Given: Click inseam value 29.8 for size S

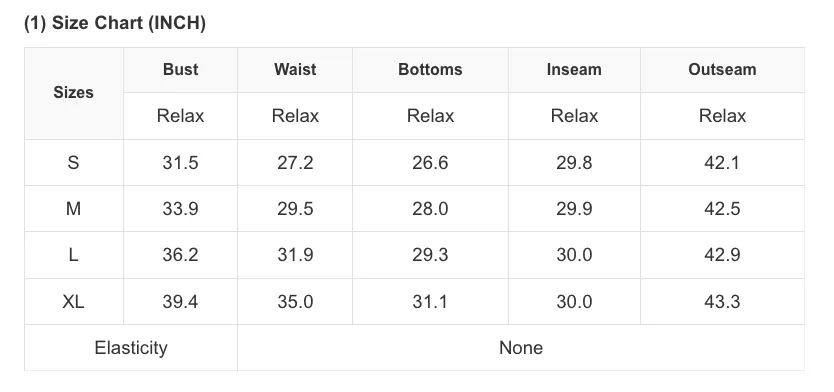Looking at the screenshot, I should coord(574,163).
